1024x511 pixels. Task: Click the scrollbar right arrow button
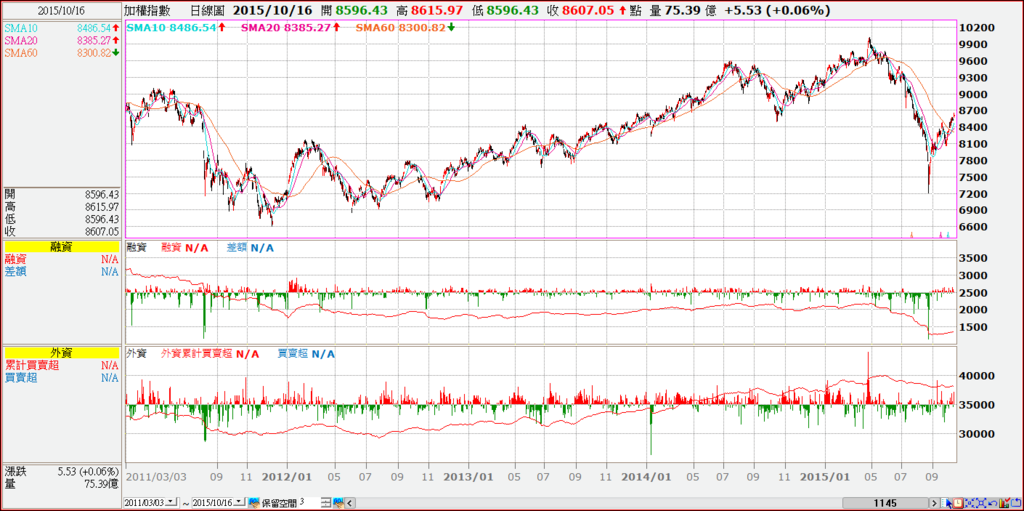934,503
